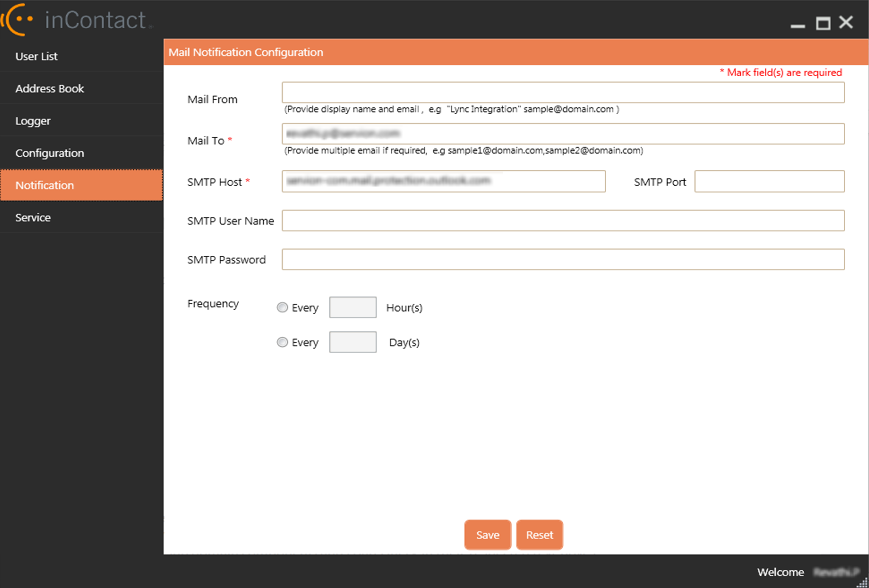Click the SMTP Password input

563,259
